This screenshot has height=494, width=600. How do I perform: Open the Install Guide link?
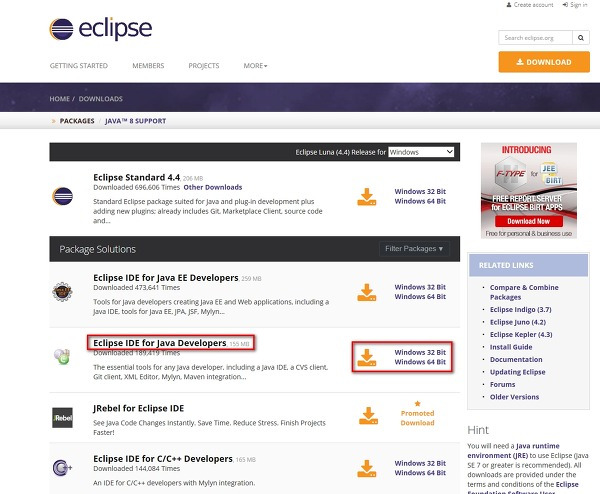tap(511, 347)
